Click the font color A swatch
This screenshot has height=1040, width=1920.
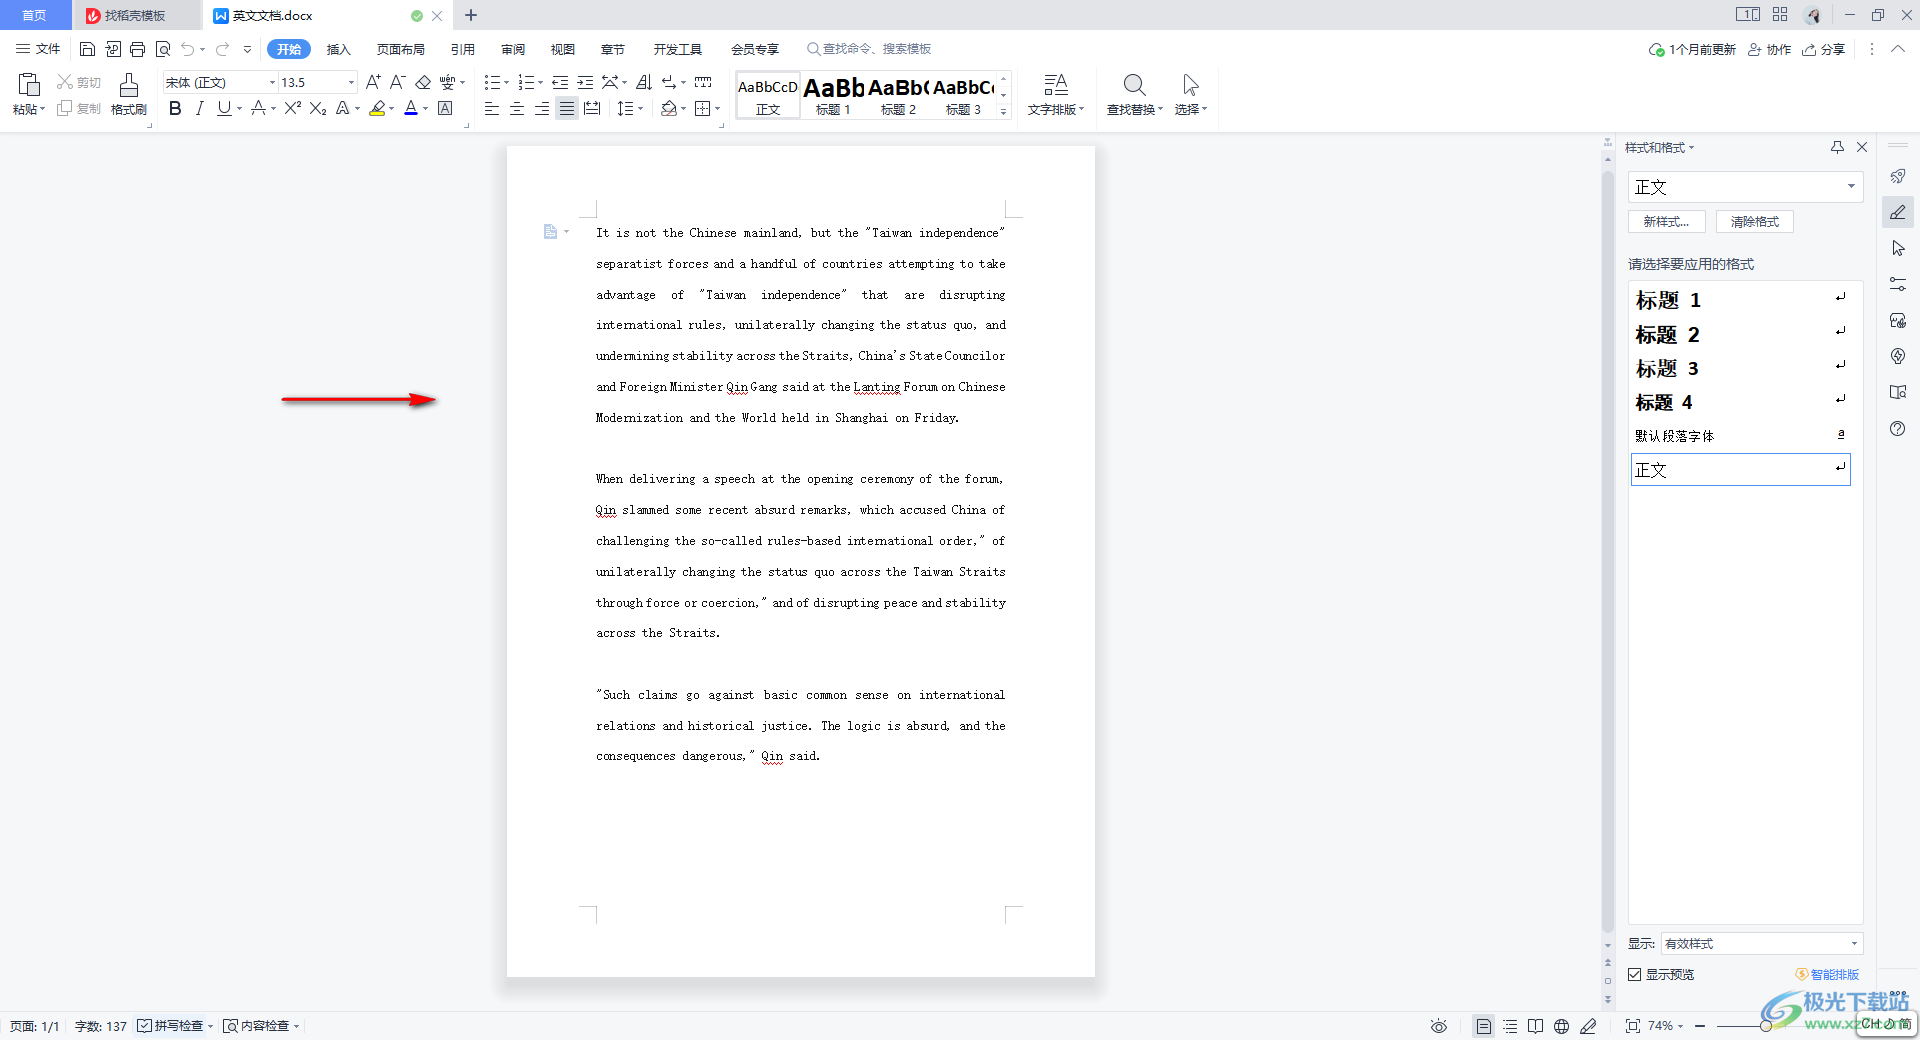[411, 108]
